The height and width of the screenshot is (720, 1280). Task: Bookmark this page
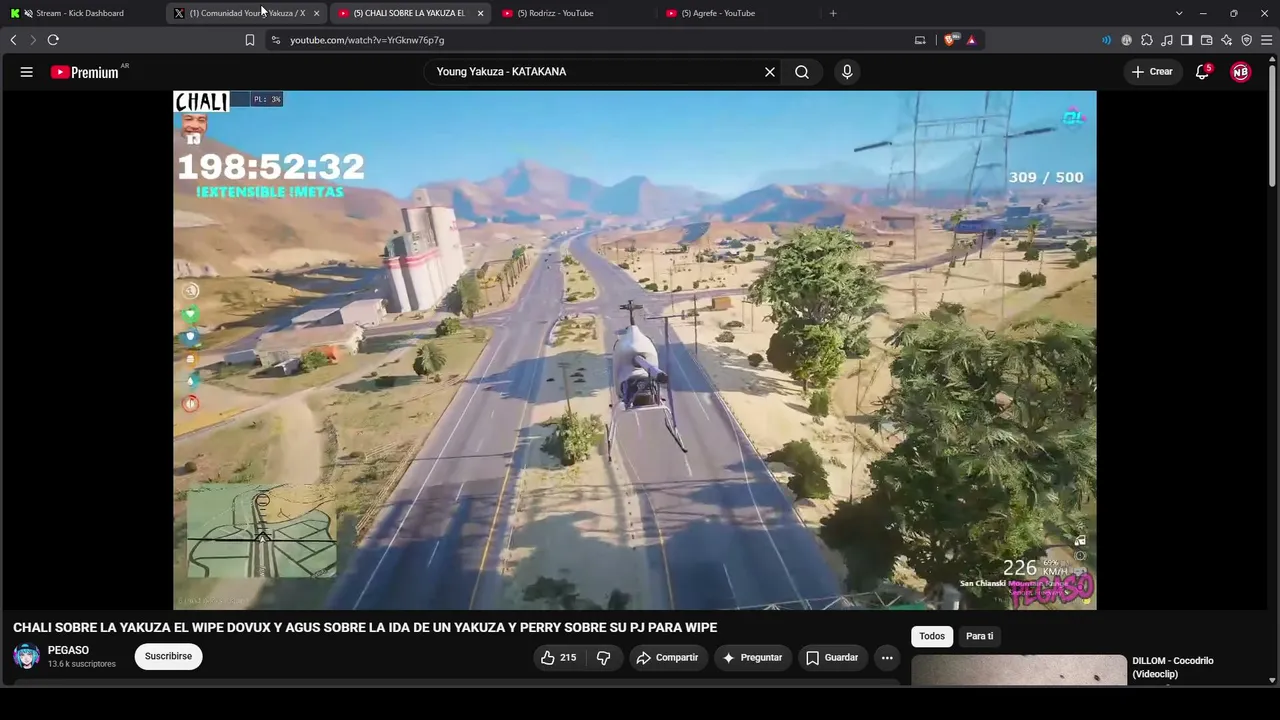250,40
